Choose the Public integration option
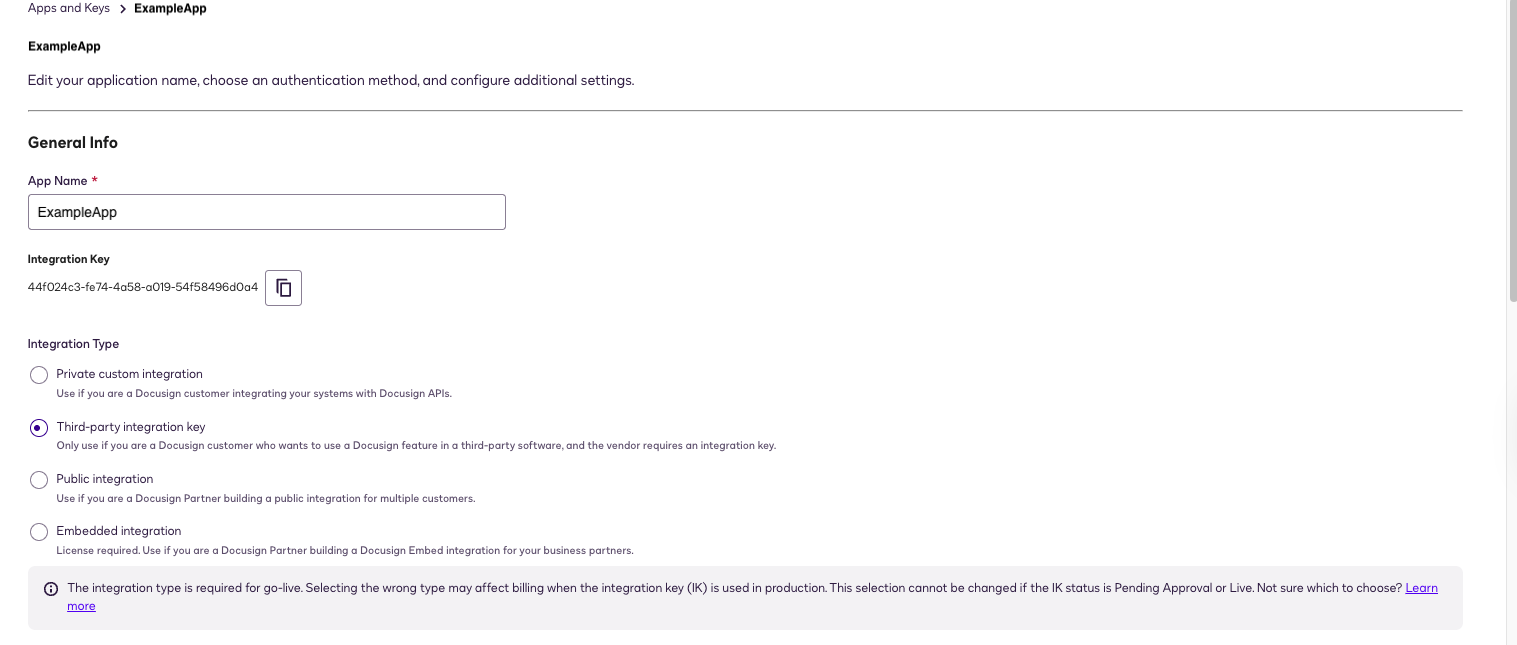This screenshot has width=1517, height=645. coord(39,479)
